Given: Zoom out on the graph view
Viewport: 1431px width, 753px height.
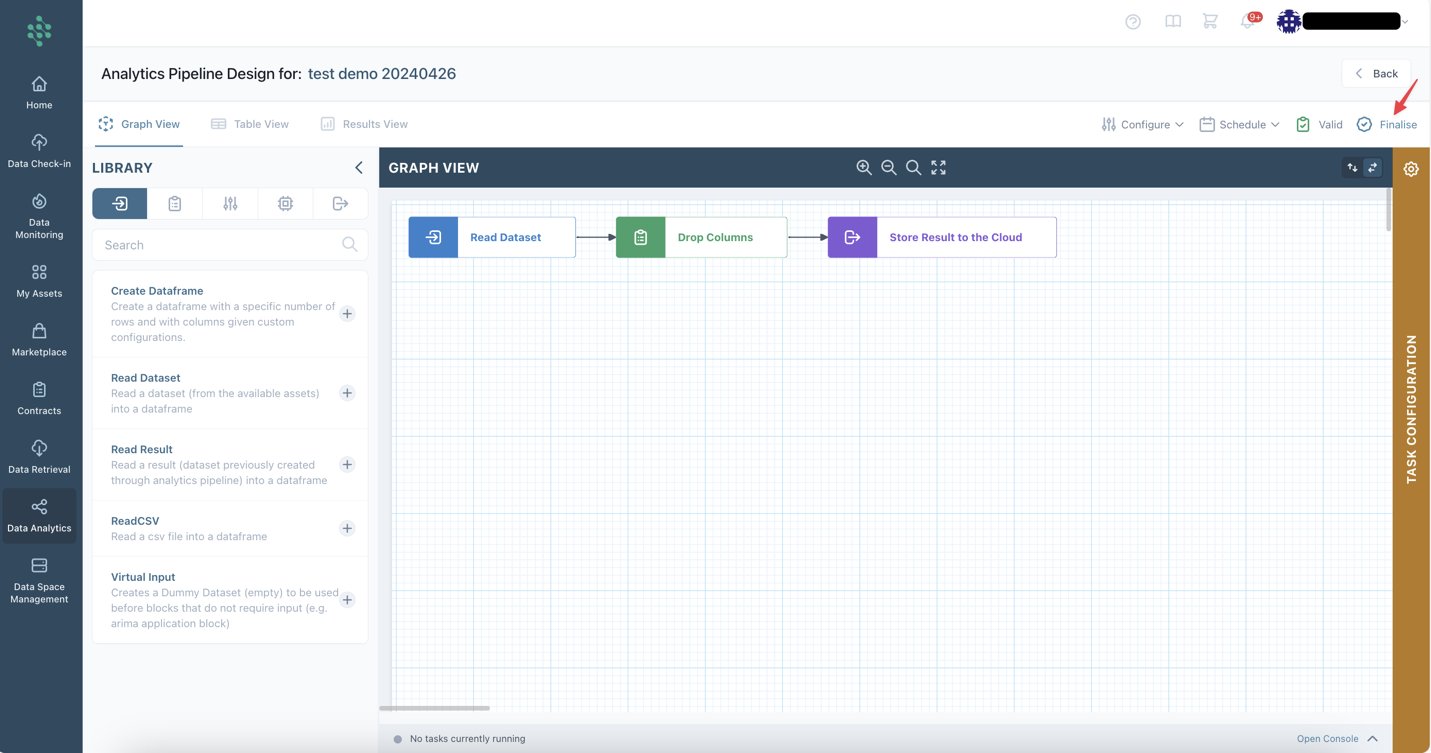Looking at the screenshot, I should [x=888, y=168].
